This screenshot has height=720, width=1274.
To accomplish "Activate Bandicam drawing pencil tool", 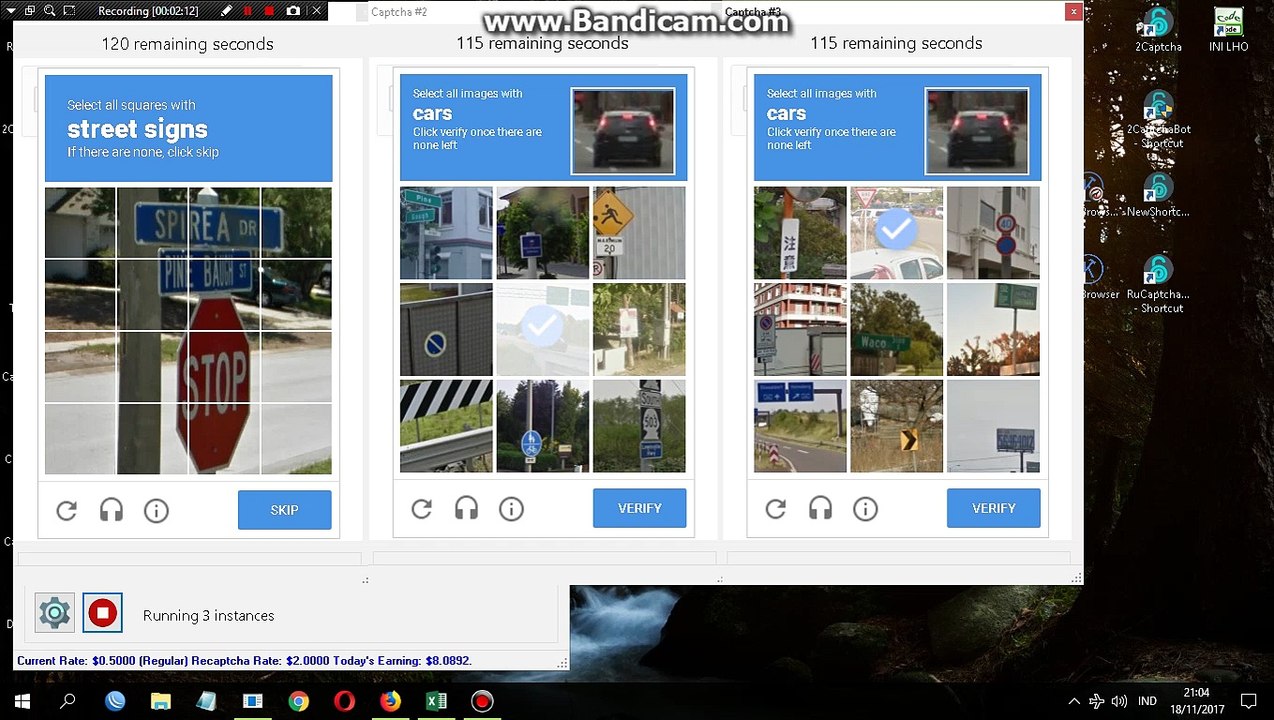I will click(x=226, y=11).
